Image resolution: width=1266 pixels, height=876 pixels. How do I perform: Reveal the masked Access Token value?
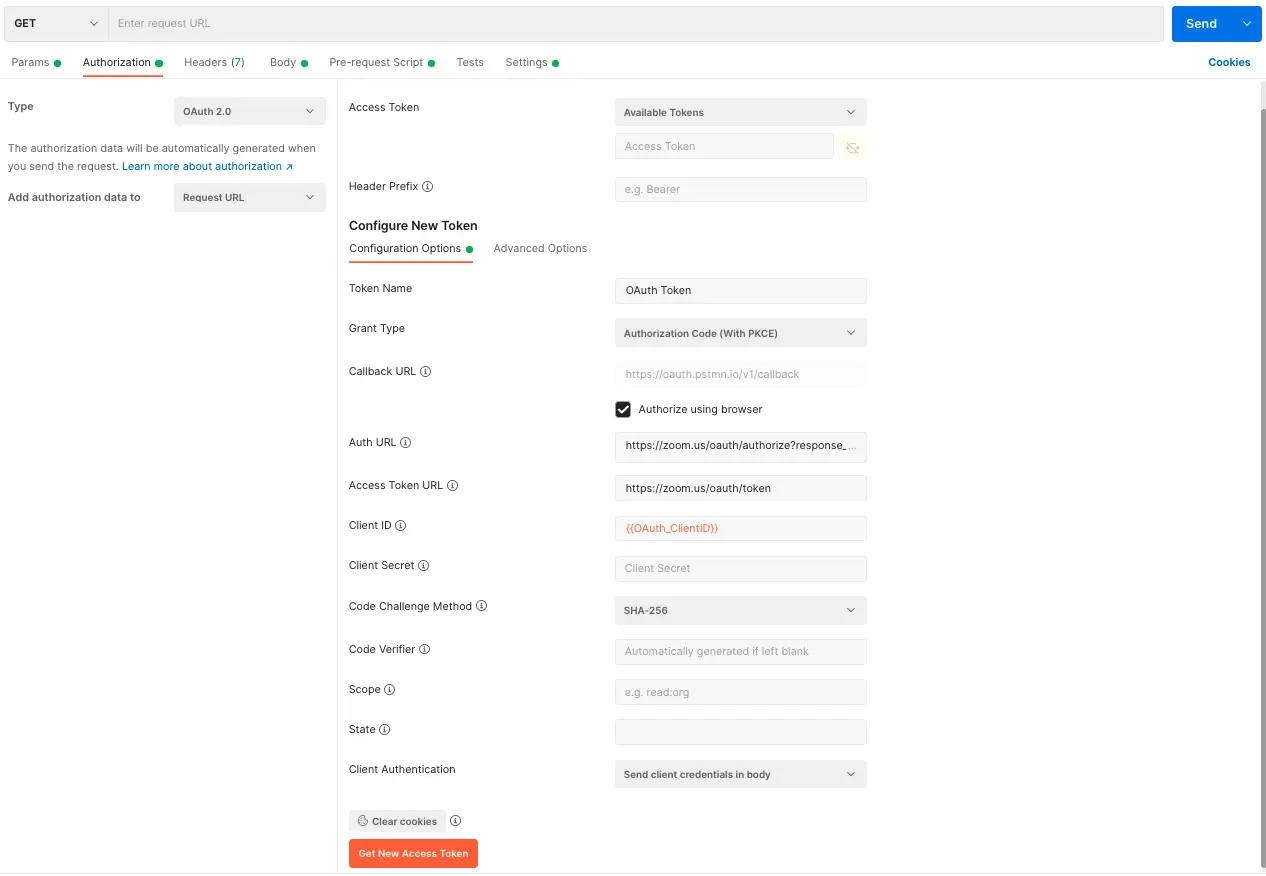tap(852, 146)
